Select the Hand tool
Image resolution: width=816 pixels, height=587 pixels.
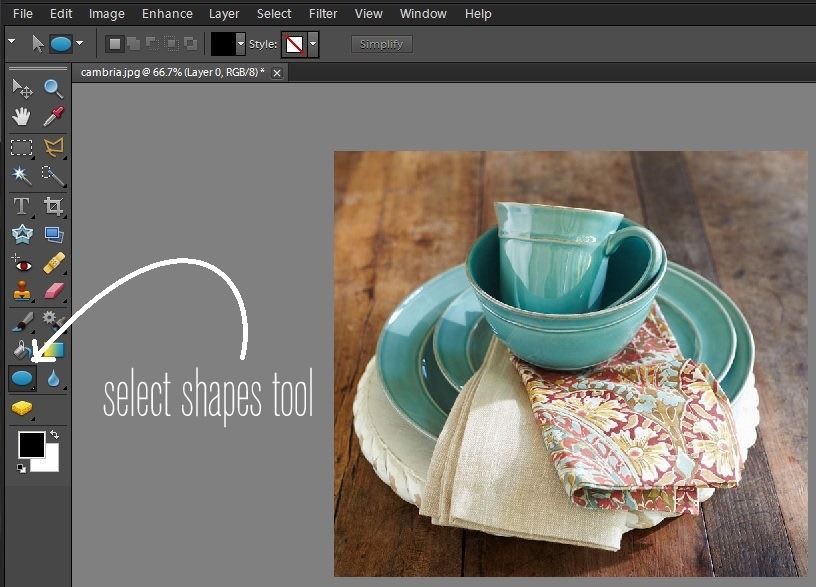[x=21, y=117]
